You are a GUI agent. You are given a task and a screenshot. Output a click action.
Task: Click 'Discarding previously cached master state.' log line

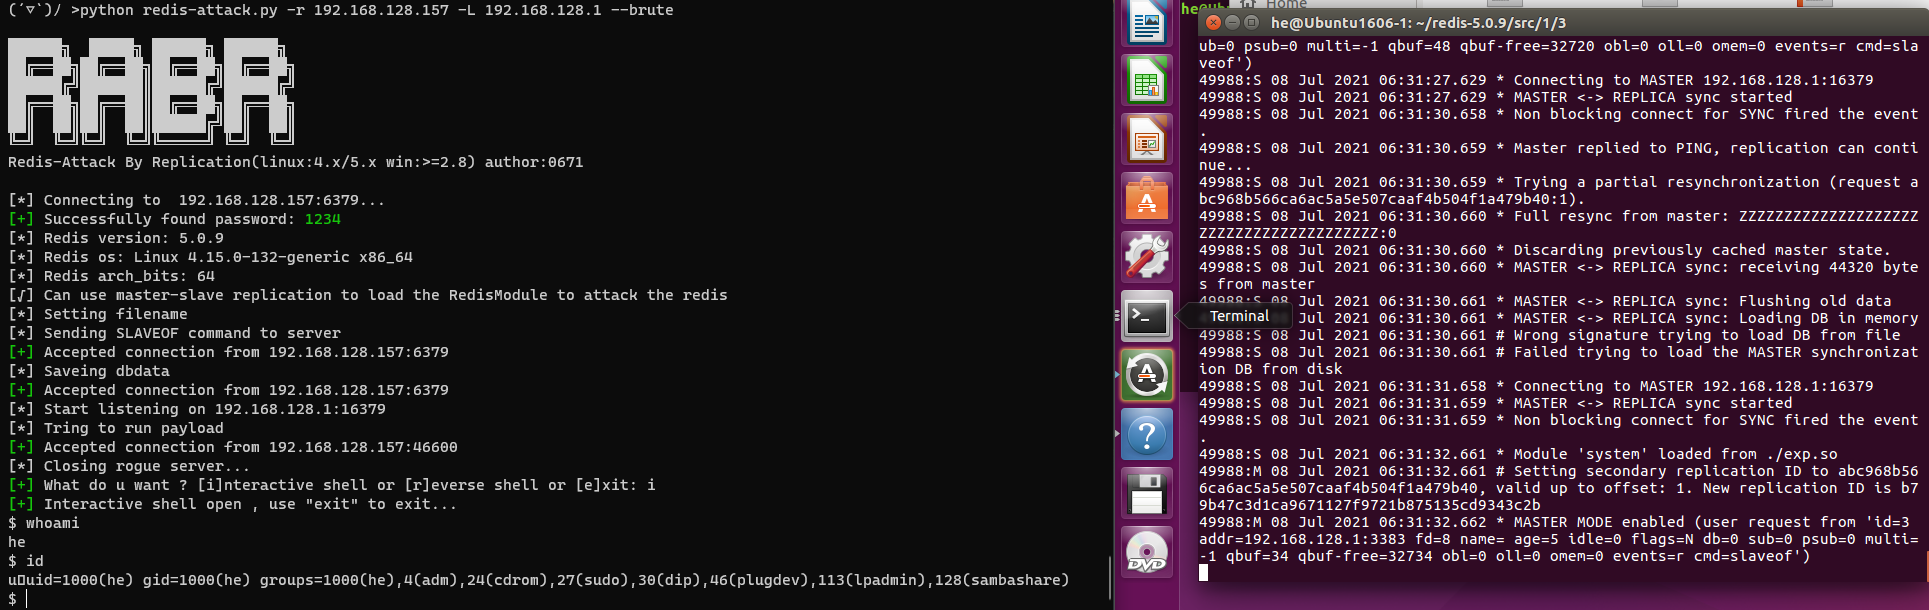(x=1546, y=250)
